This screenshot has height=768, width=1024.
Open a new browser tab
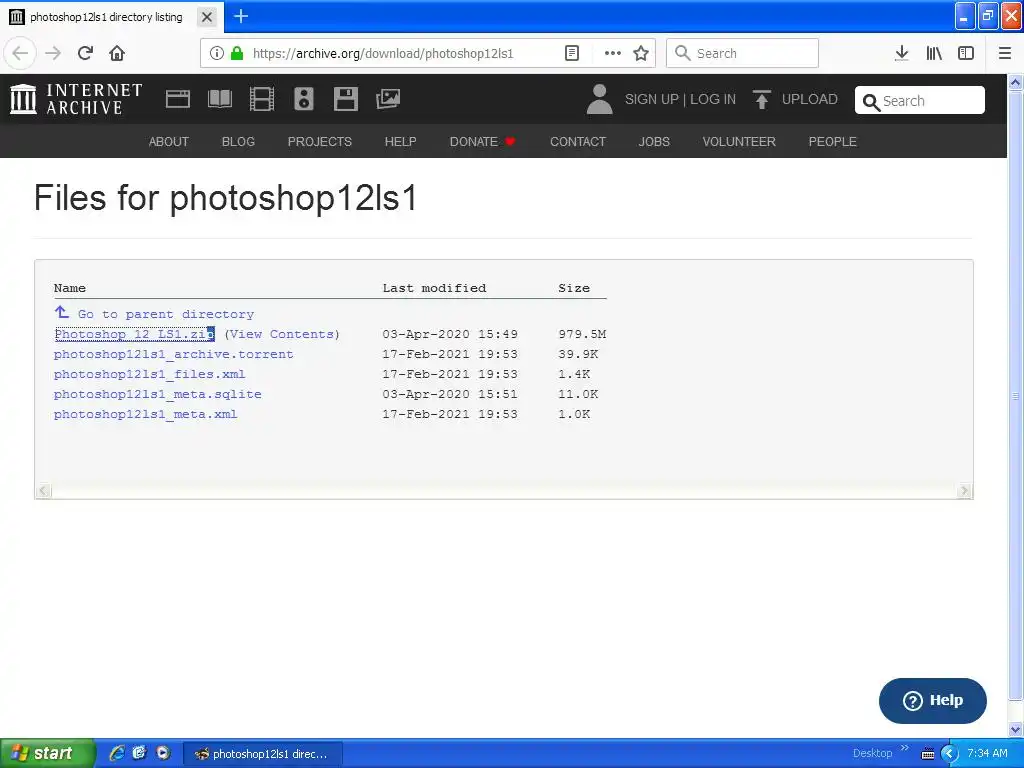coord(241,16)
